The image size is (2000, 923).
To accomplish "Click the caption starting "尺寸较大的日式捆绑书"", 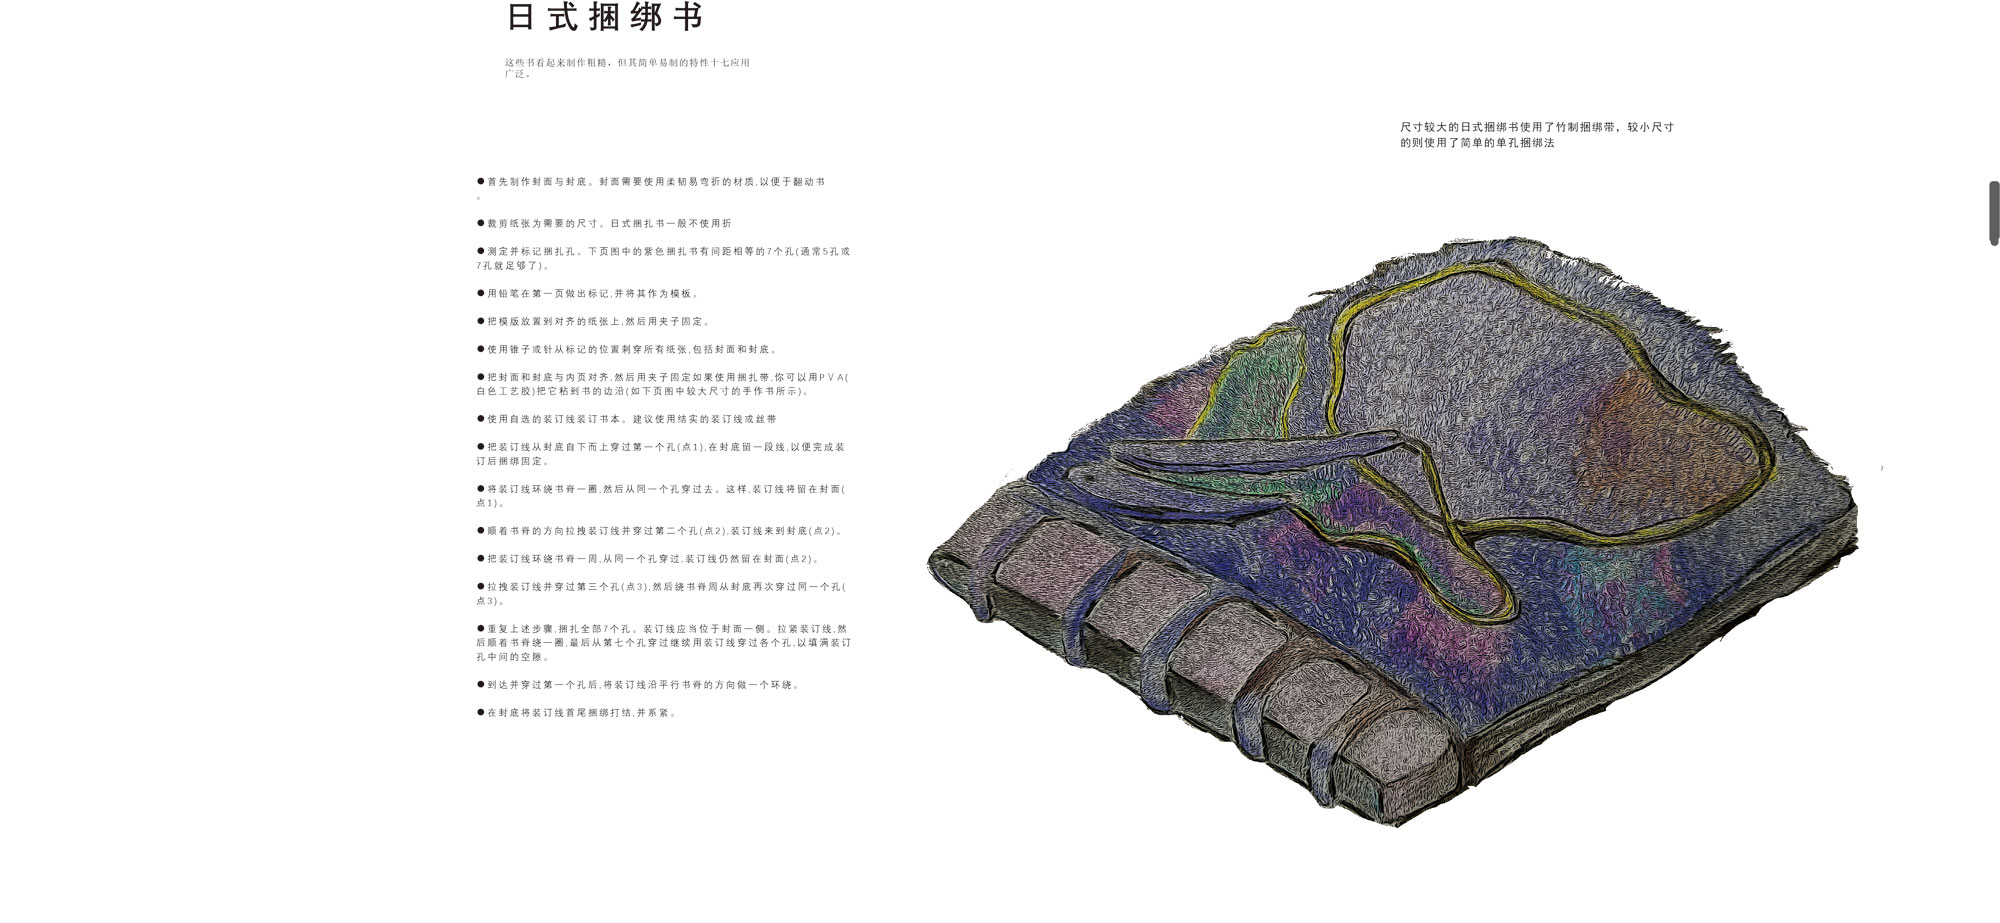I will [x=1537, y=135].
